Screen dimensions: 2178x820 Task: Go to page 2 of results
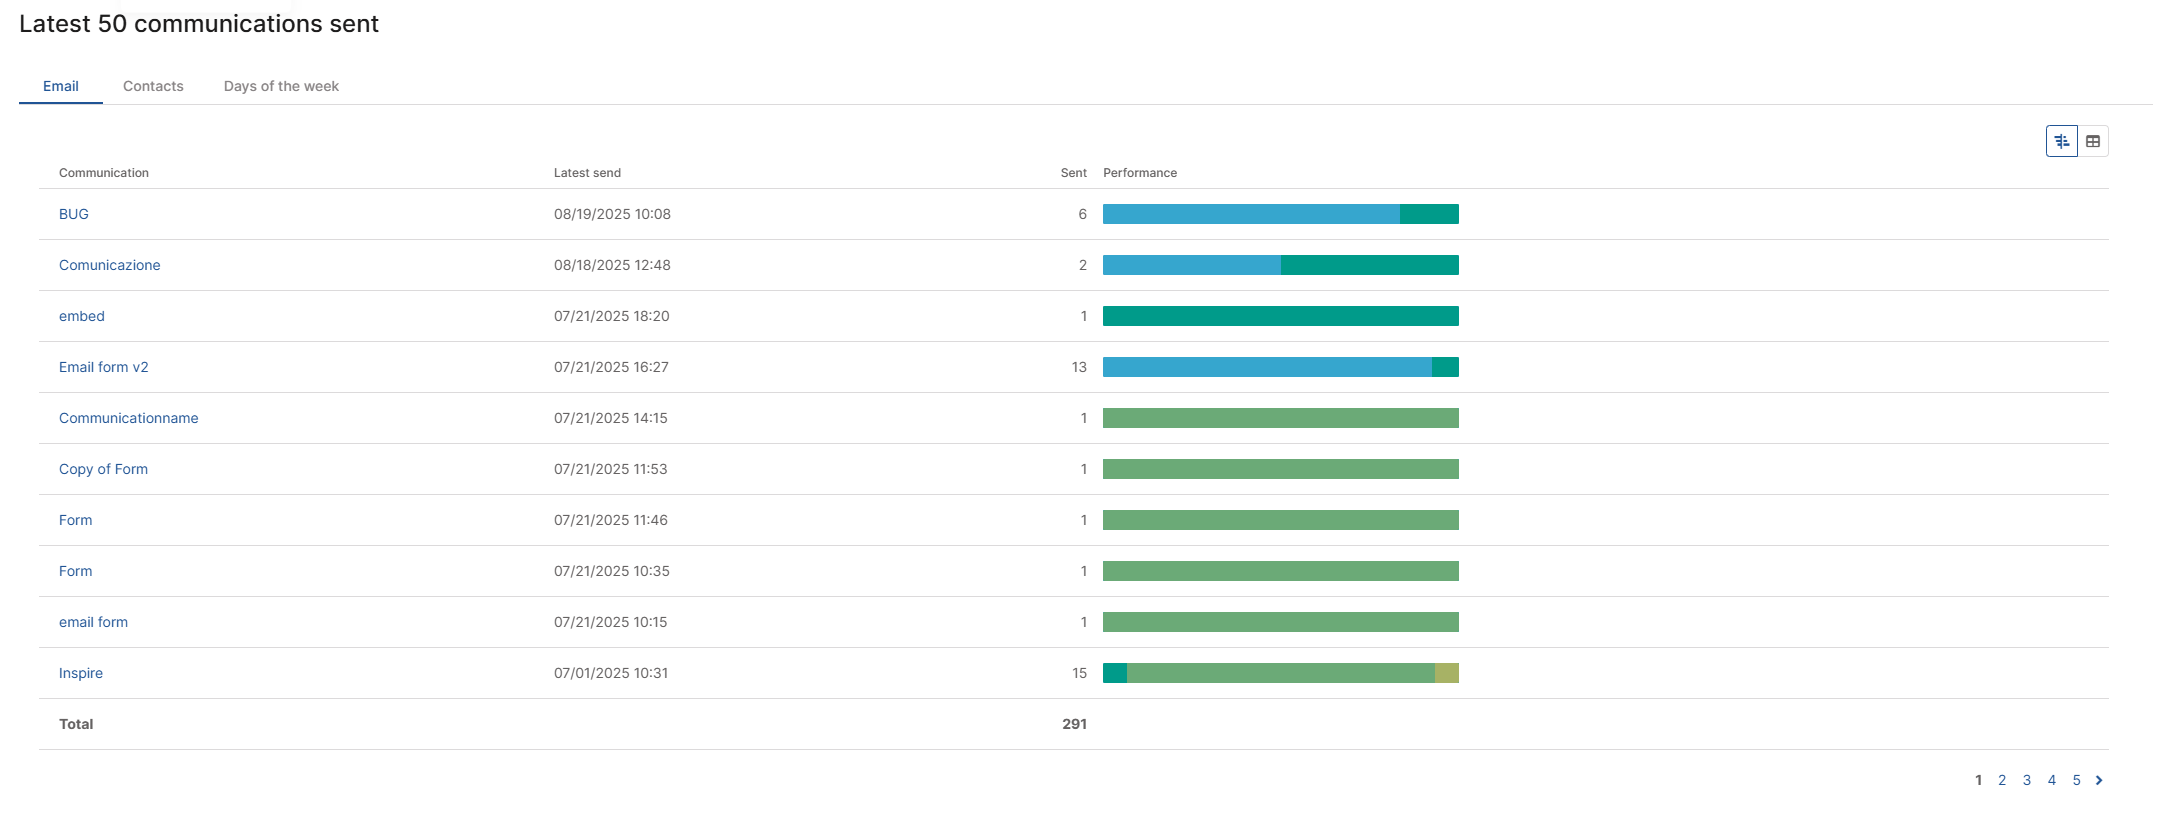2002,780
